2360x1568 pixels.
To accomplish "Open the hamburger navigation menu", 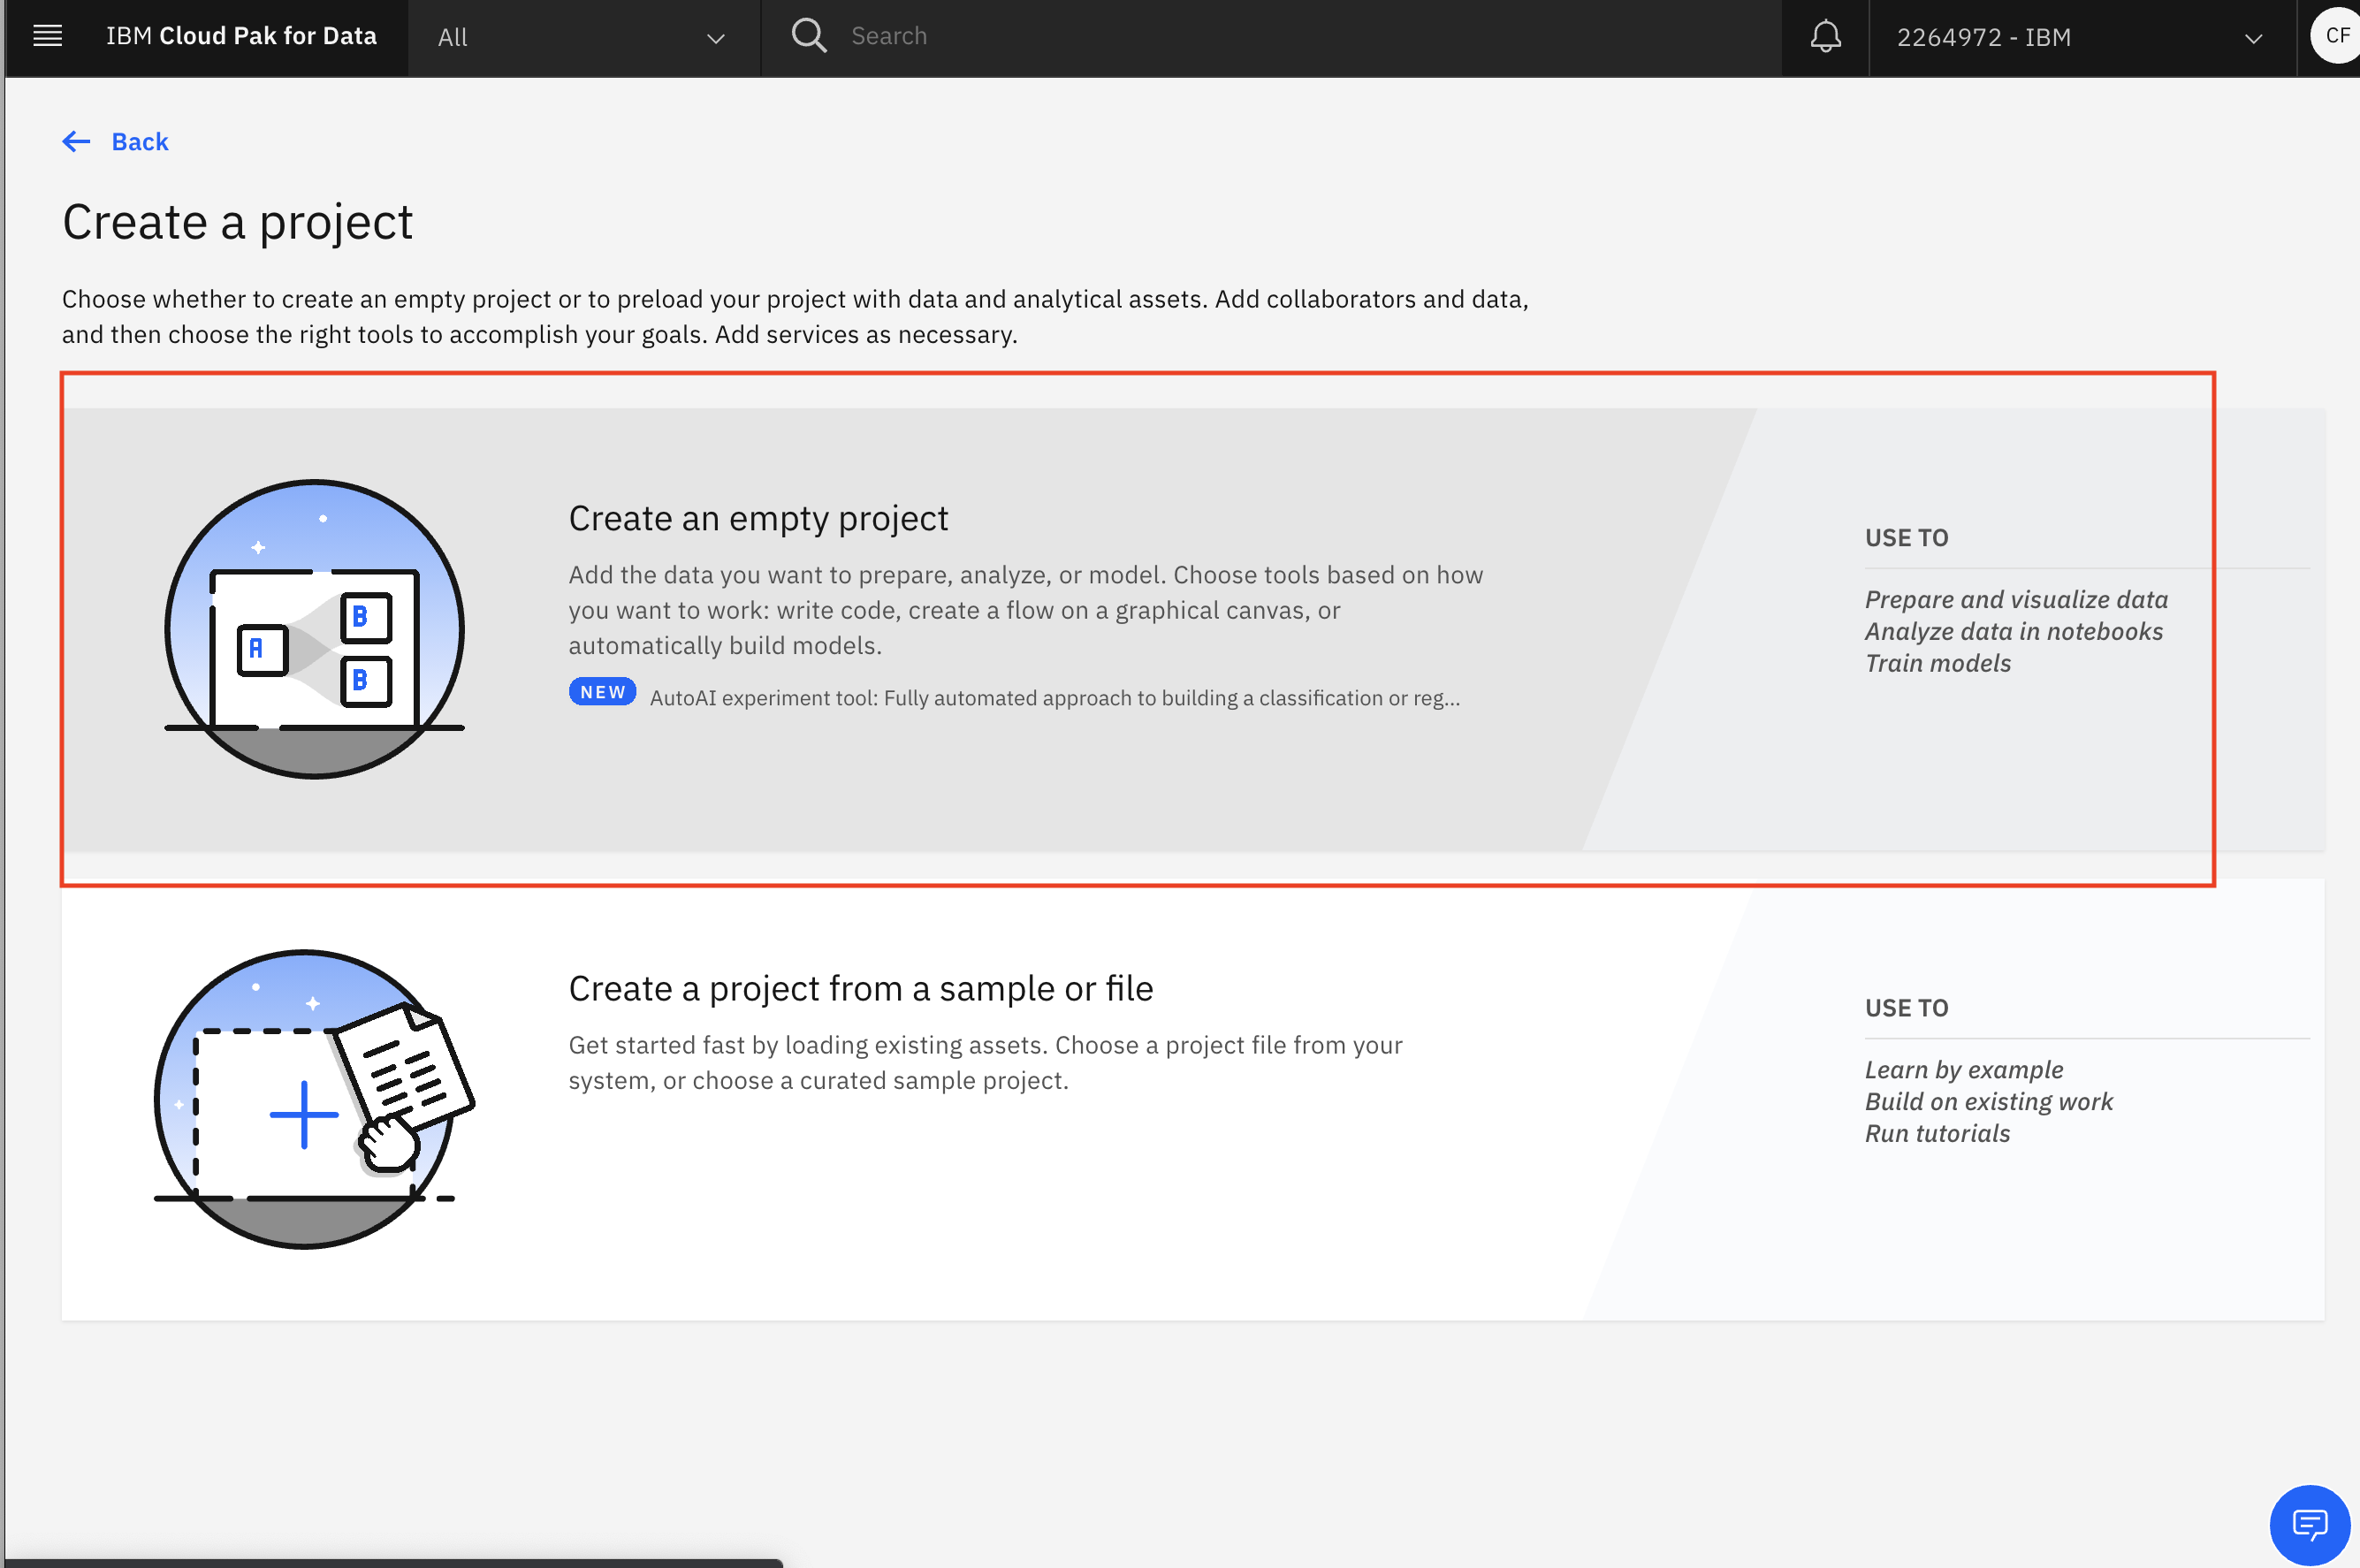I will 47,37.
